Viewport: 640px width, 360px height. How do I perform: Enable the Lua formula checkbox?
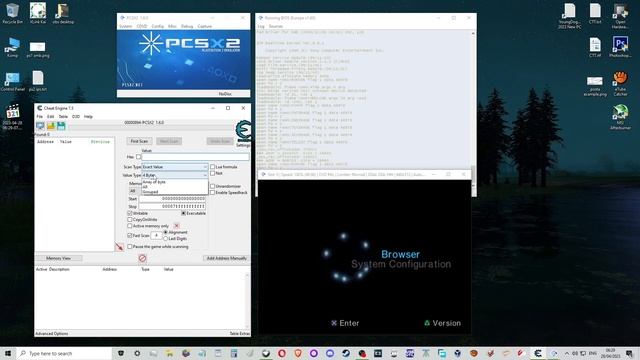212,167
